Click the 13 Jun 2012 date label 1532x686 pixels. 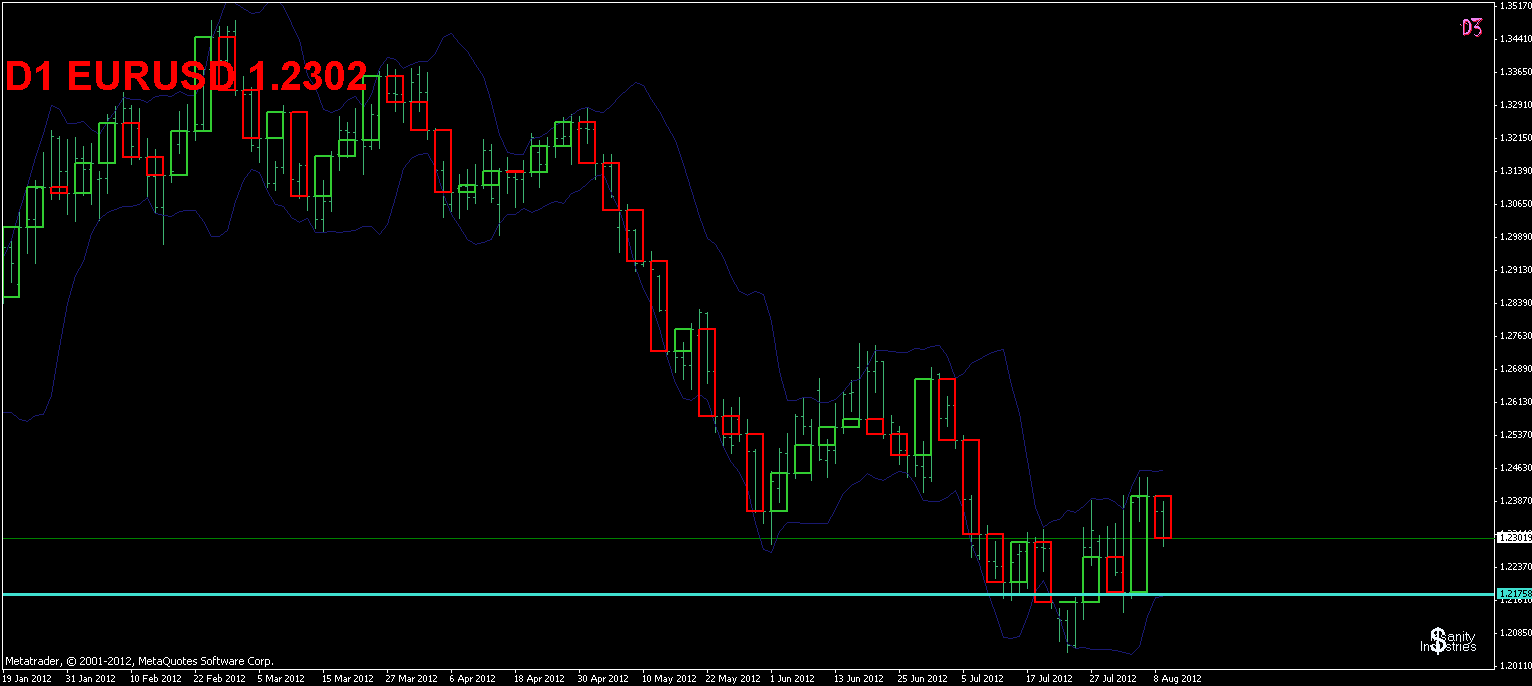point(859,678)
